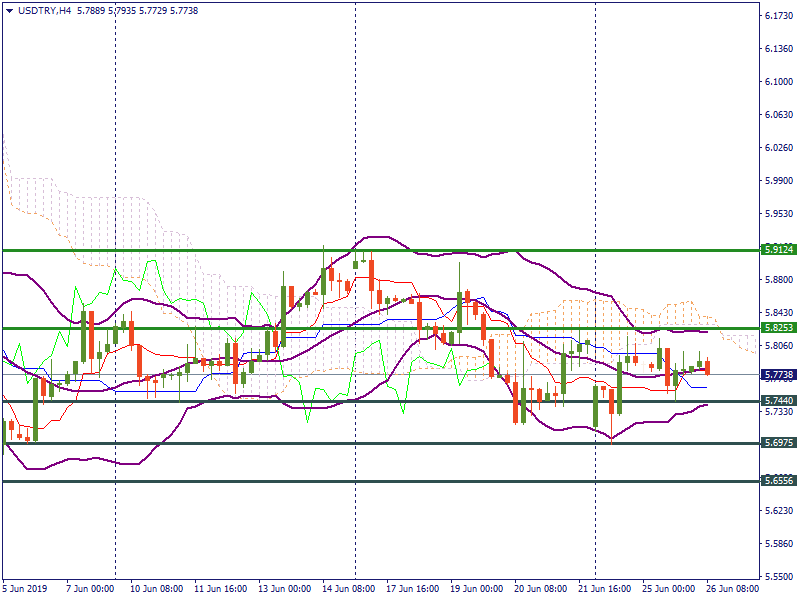This screenshot has width=800, height=600.
Task: Select the 5.9124 price level label
Action: tap(778, 249)
